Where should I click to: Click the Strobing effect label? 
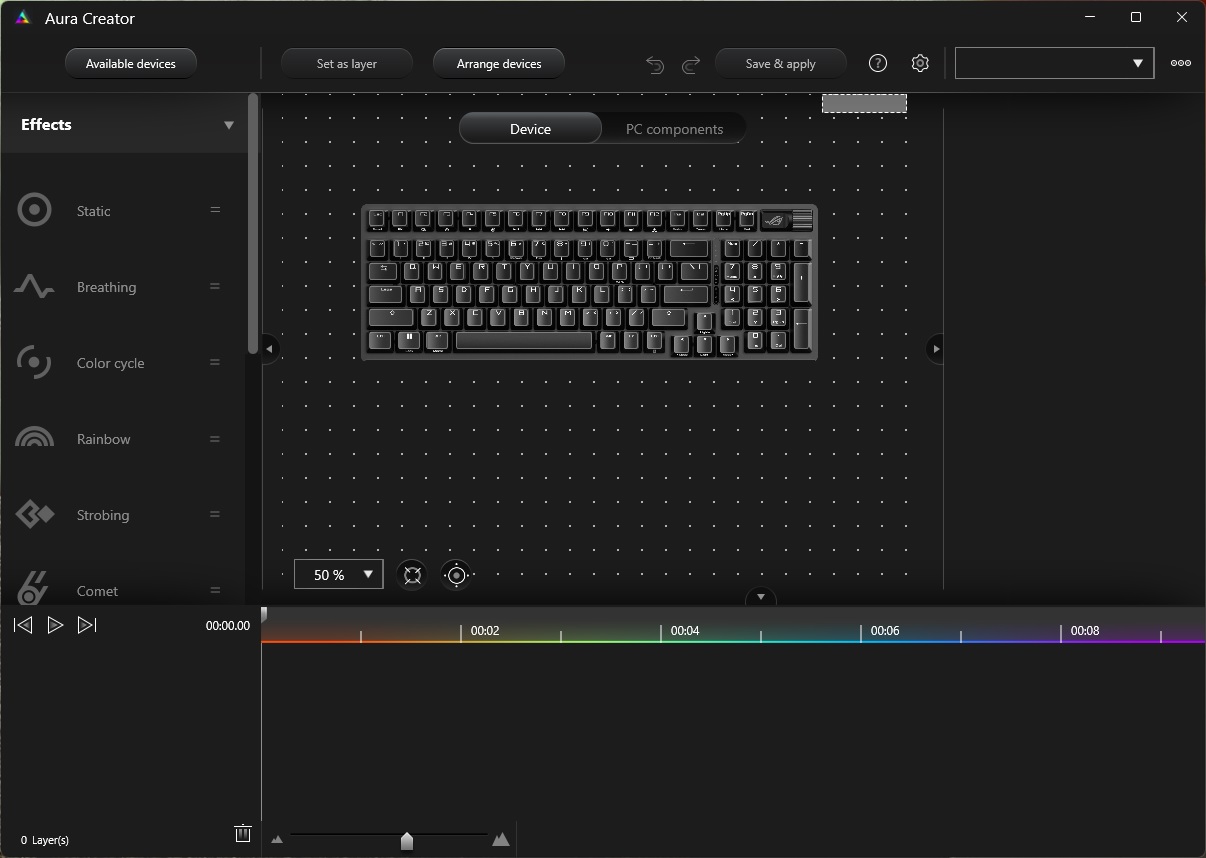[103, 515]
